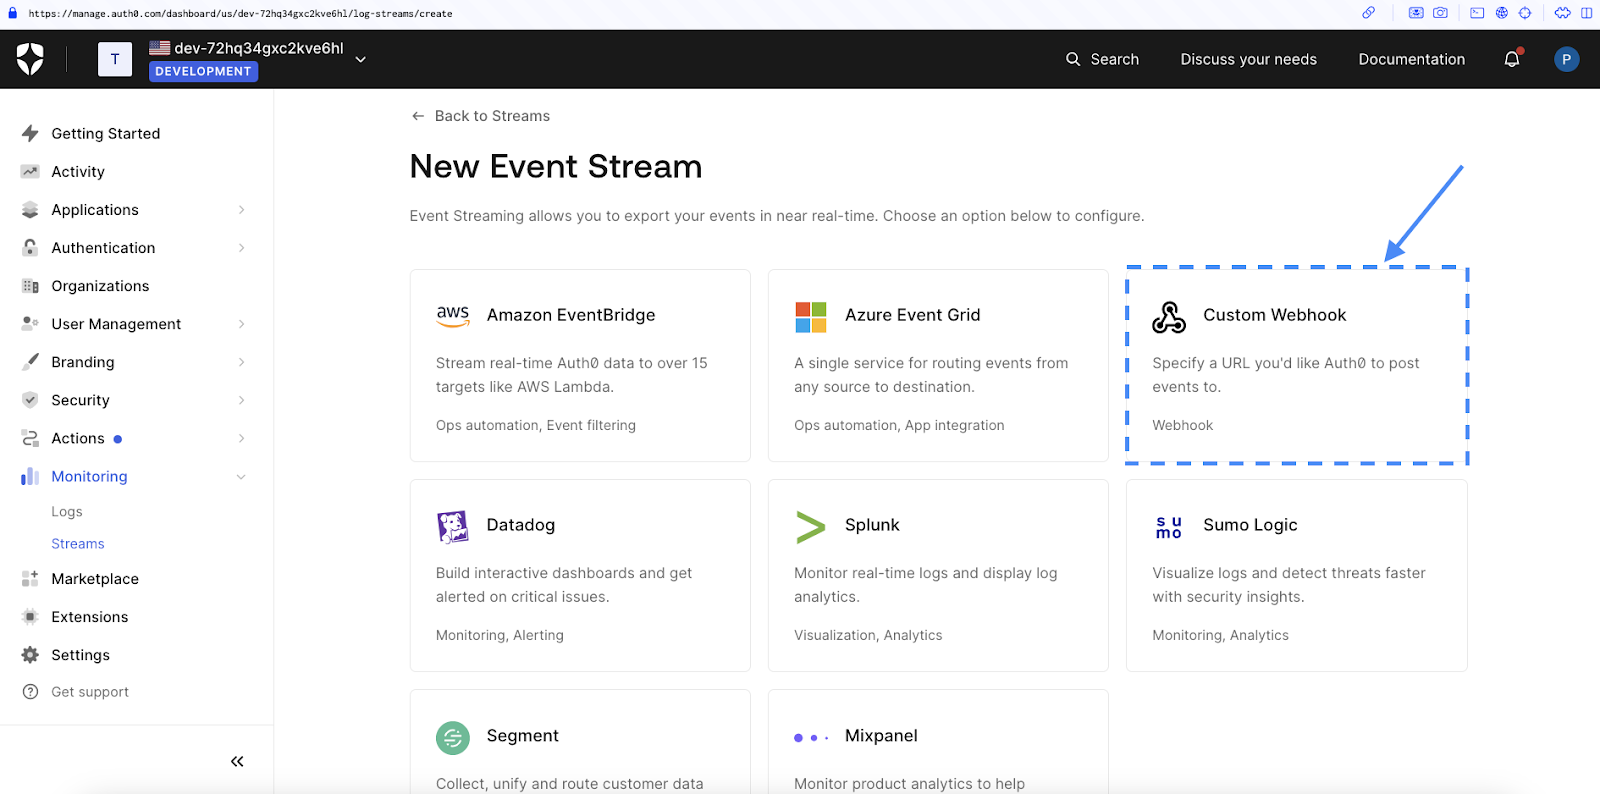Open Logs under Monitoring

coord(67,511)
